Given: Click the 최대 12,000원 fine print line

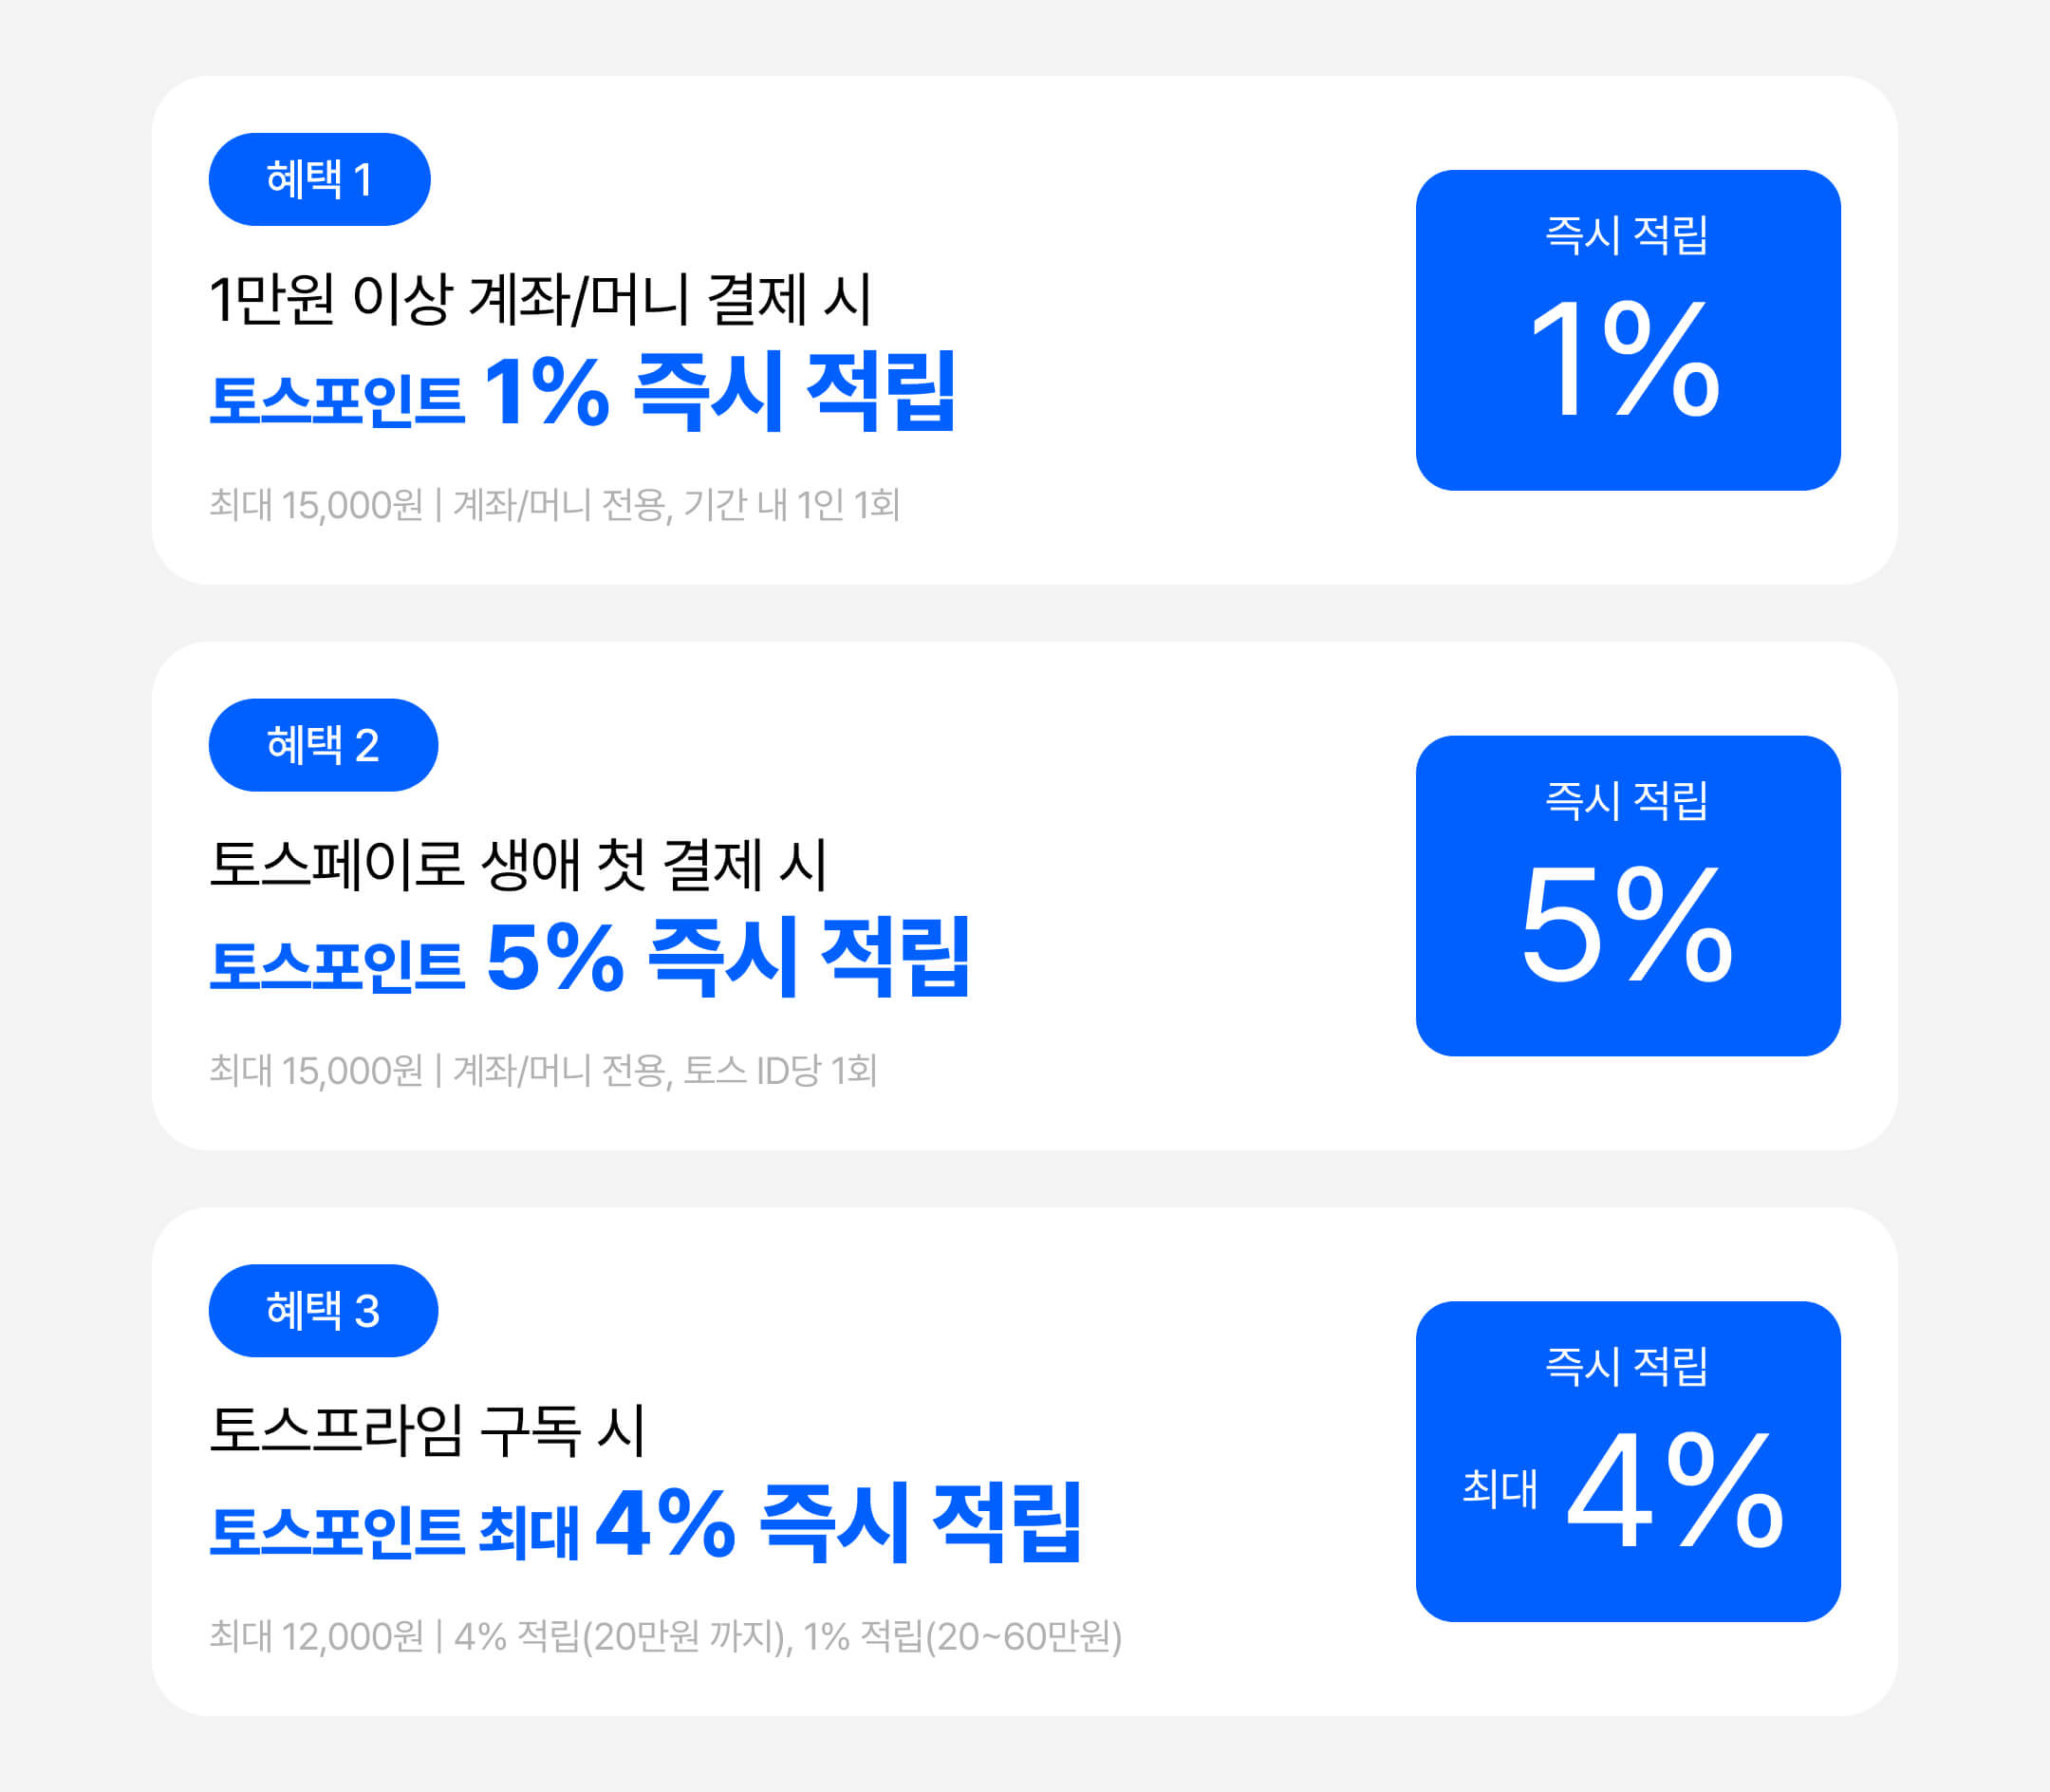Looking at the screenshot, I should (665, 1636).
